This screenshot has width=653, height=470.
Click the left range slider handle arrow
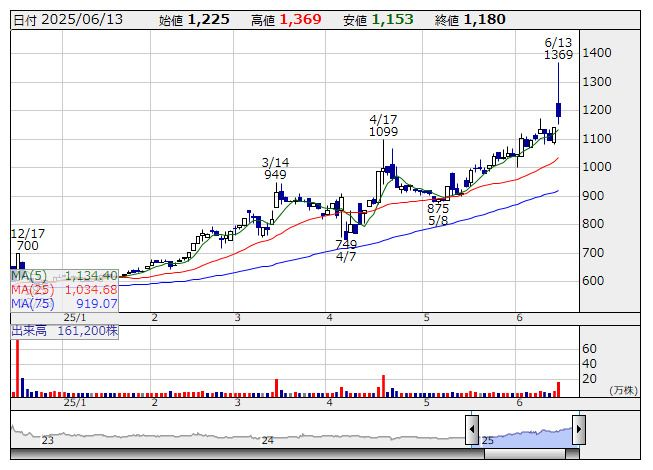pyautogui.click(x=472, y=429)
